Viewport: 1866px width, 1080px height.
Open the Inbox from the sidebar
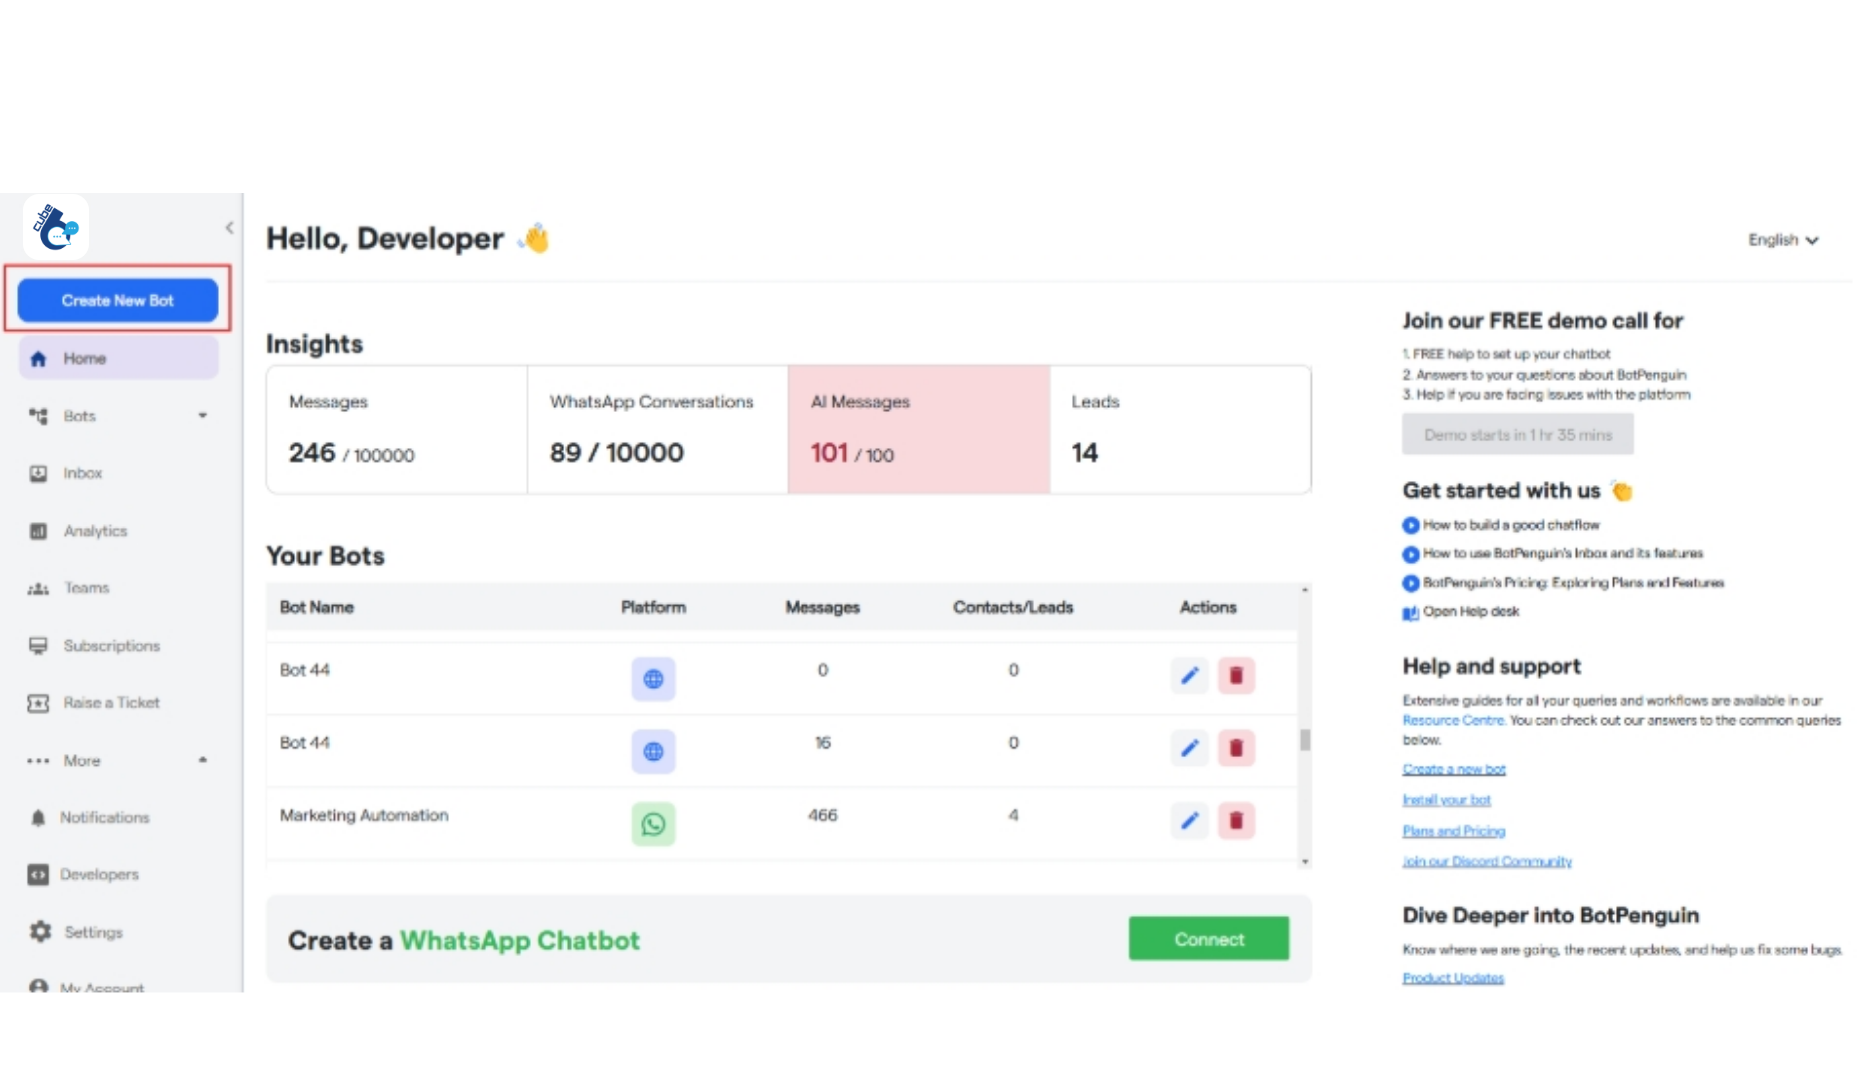38,473
